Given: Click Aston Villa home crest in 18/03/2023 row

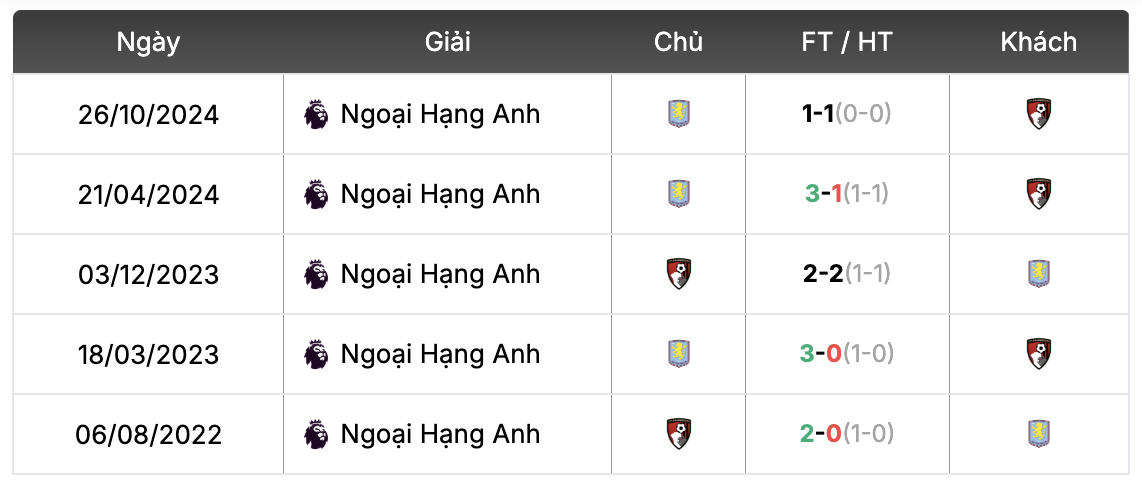Looking at the screenshot, I should click(679, 354).
